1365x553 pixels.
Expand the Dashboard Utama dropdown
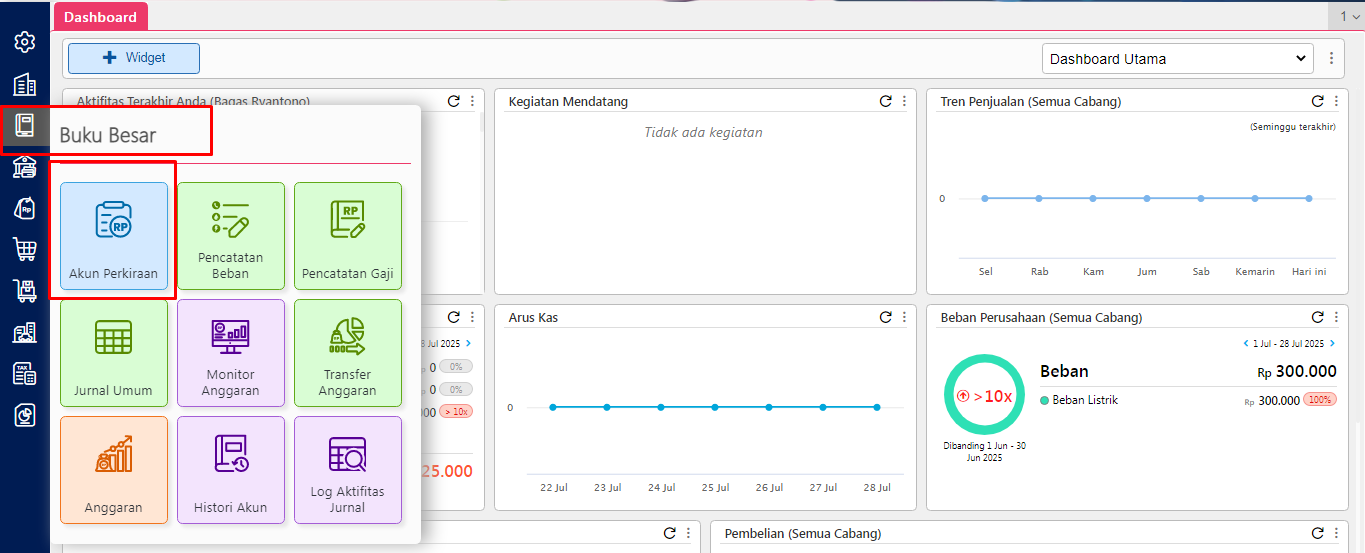coord(1177,59)
